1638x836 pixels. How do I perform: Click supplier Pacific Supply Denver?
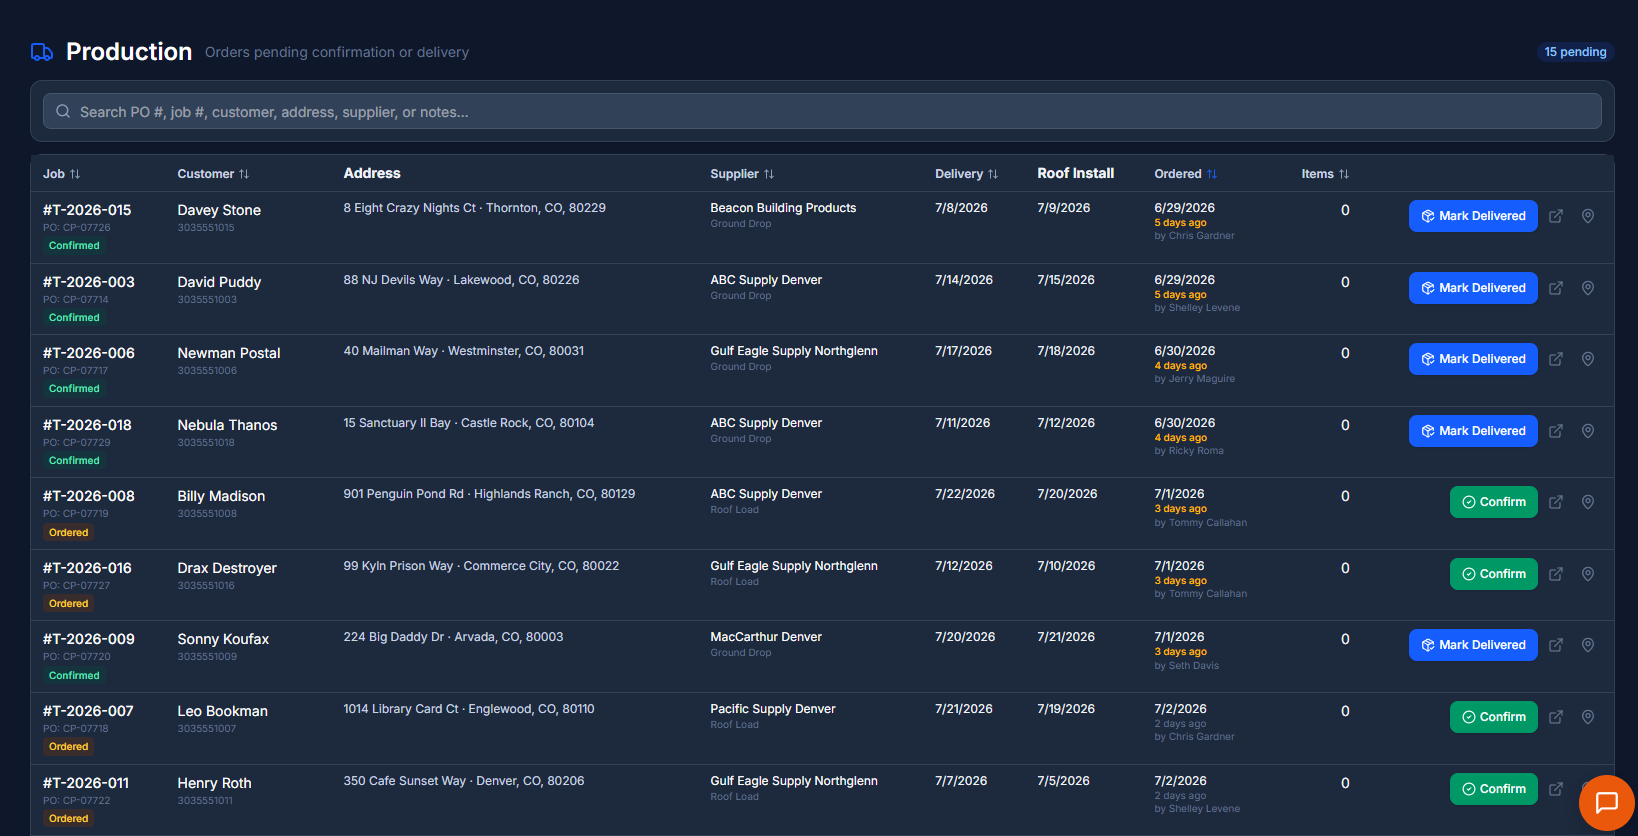[x=773, y=709]
